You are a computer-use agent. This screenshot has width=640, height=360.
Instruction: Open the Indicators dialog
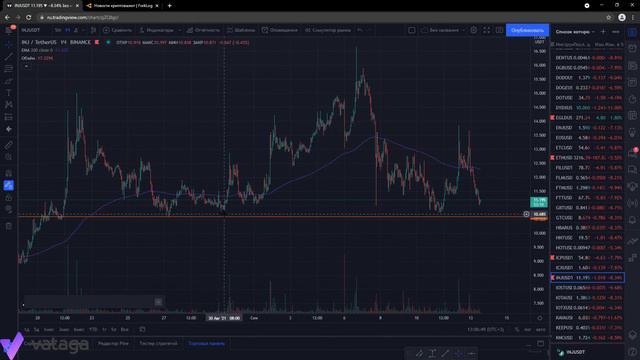(x=156, y=30)
